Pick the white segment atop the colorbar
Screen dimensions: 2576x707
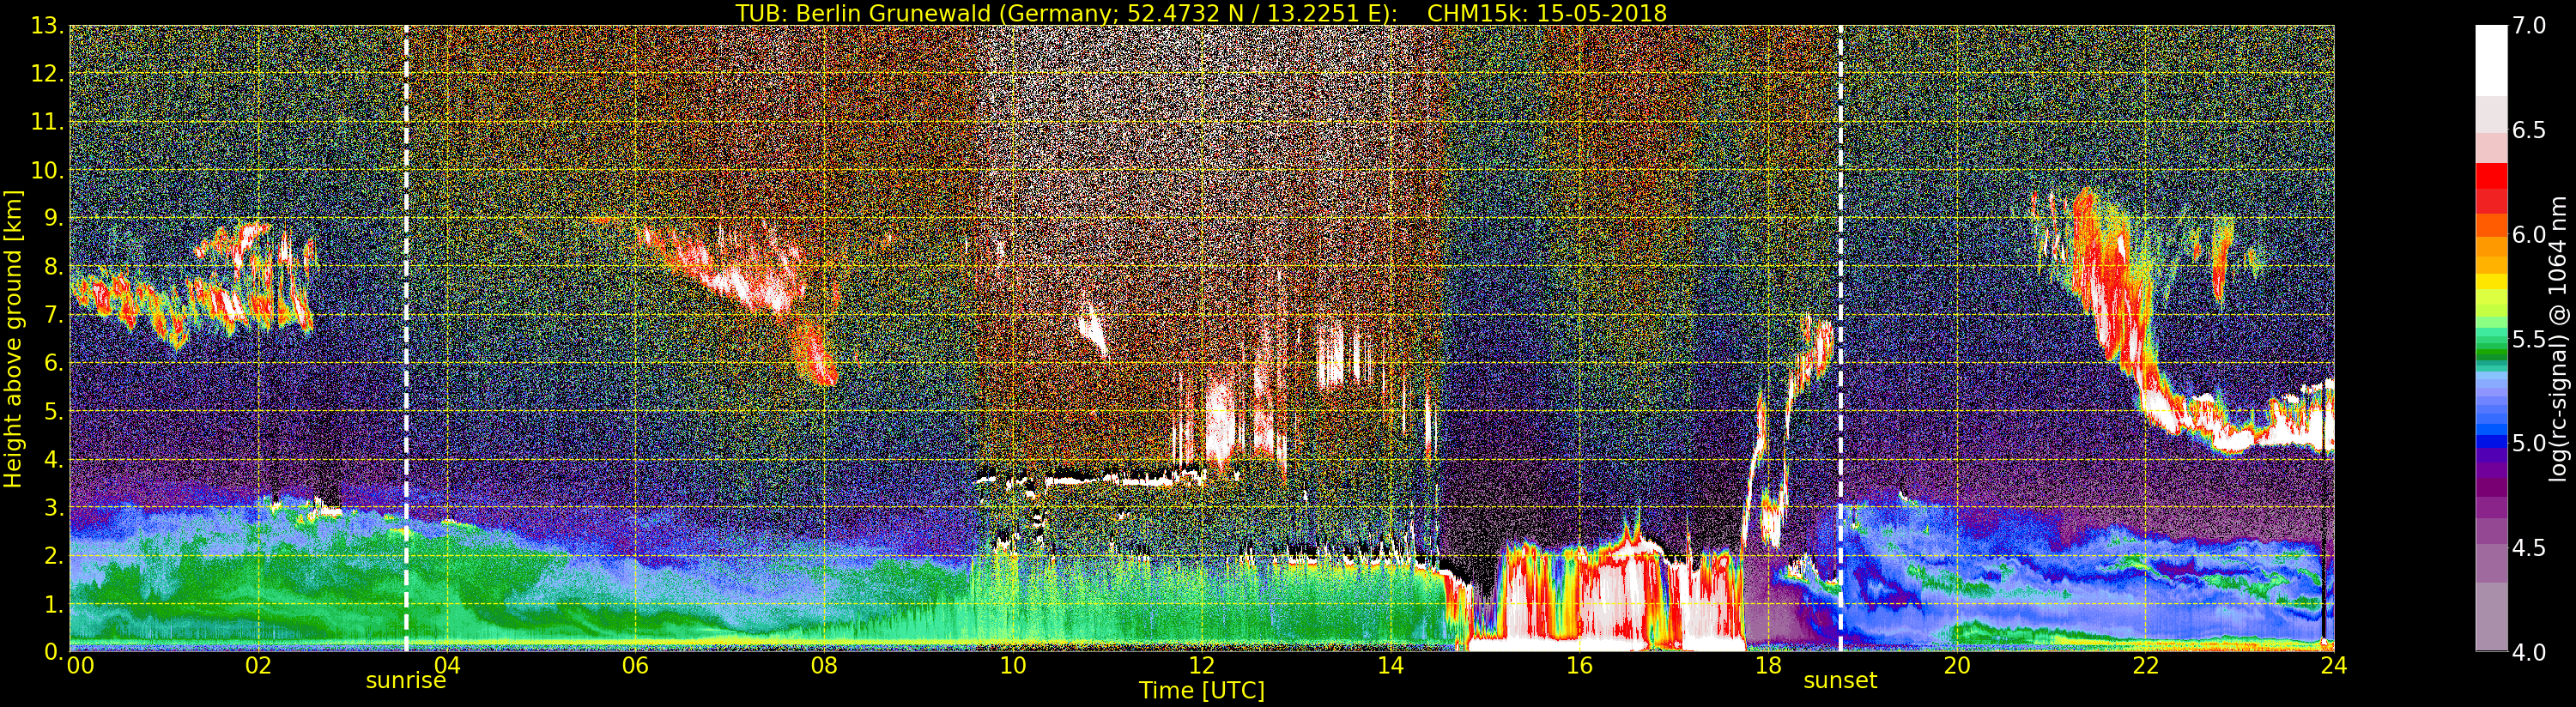[2491, 60]
